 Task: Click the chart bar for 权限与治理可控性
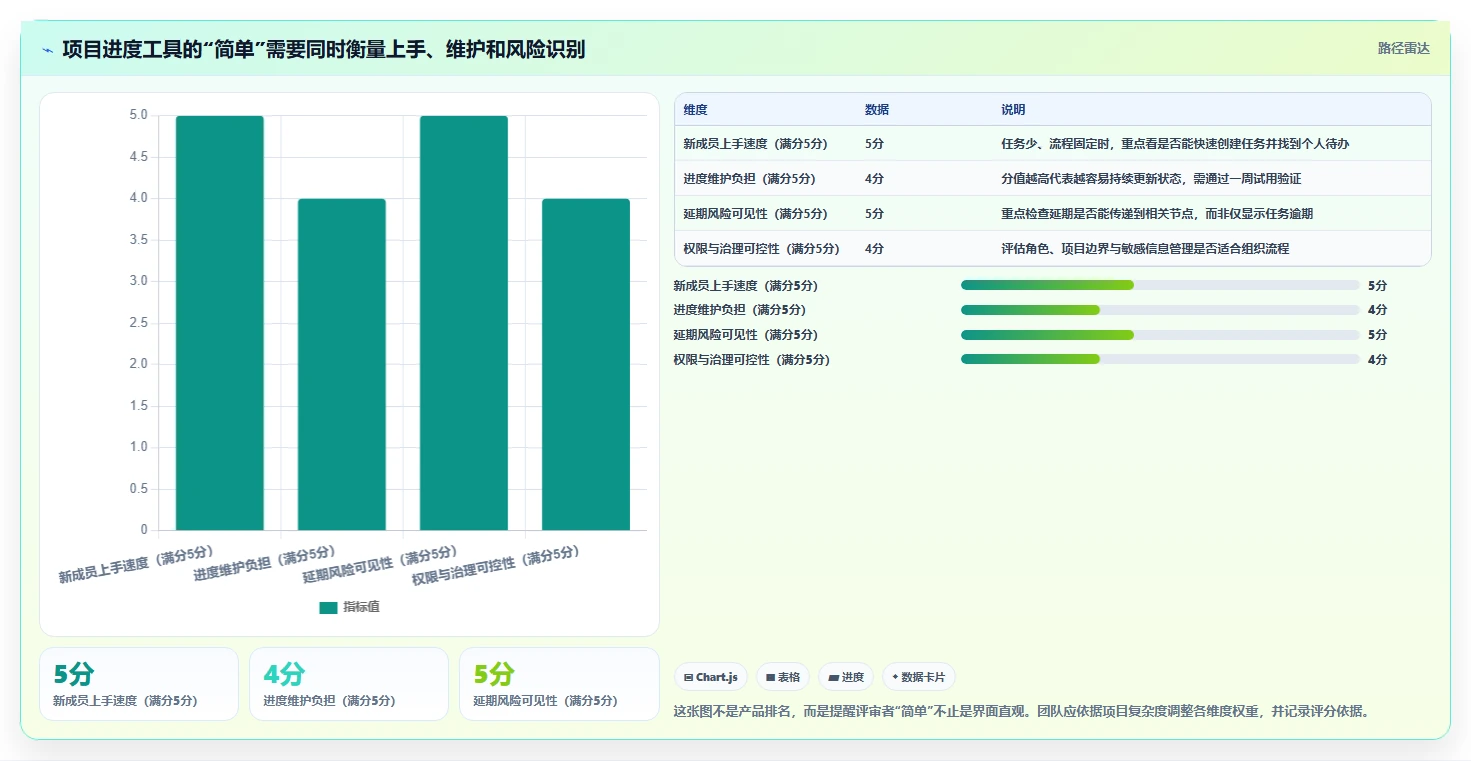click(585, 364)
